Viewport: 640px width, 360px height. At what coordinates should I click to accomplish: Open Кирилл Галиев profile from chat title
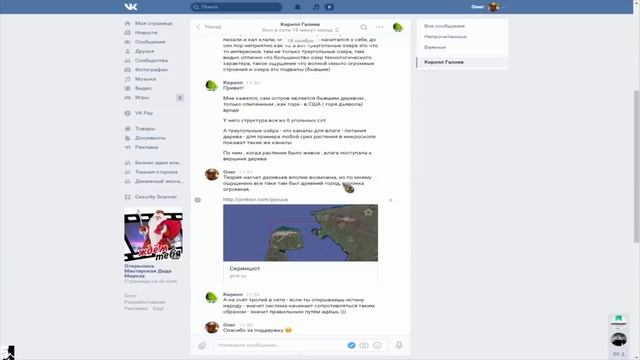click(x=300, y=24)
